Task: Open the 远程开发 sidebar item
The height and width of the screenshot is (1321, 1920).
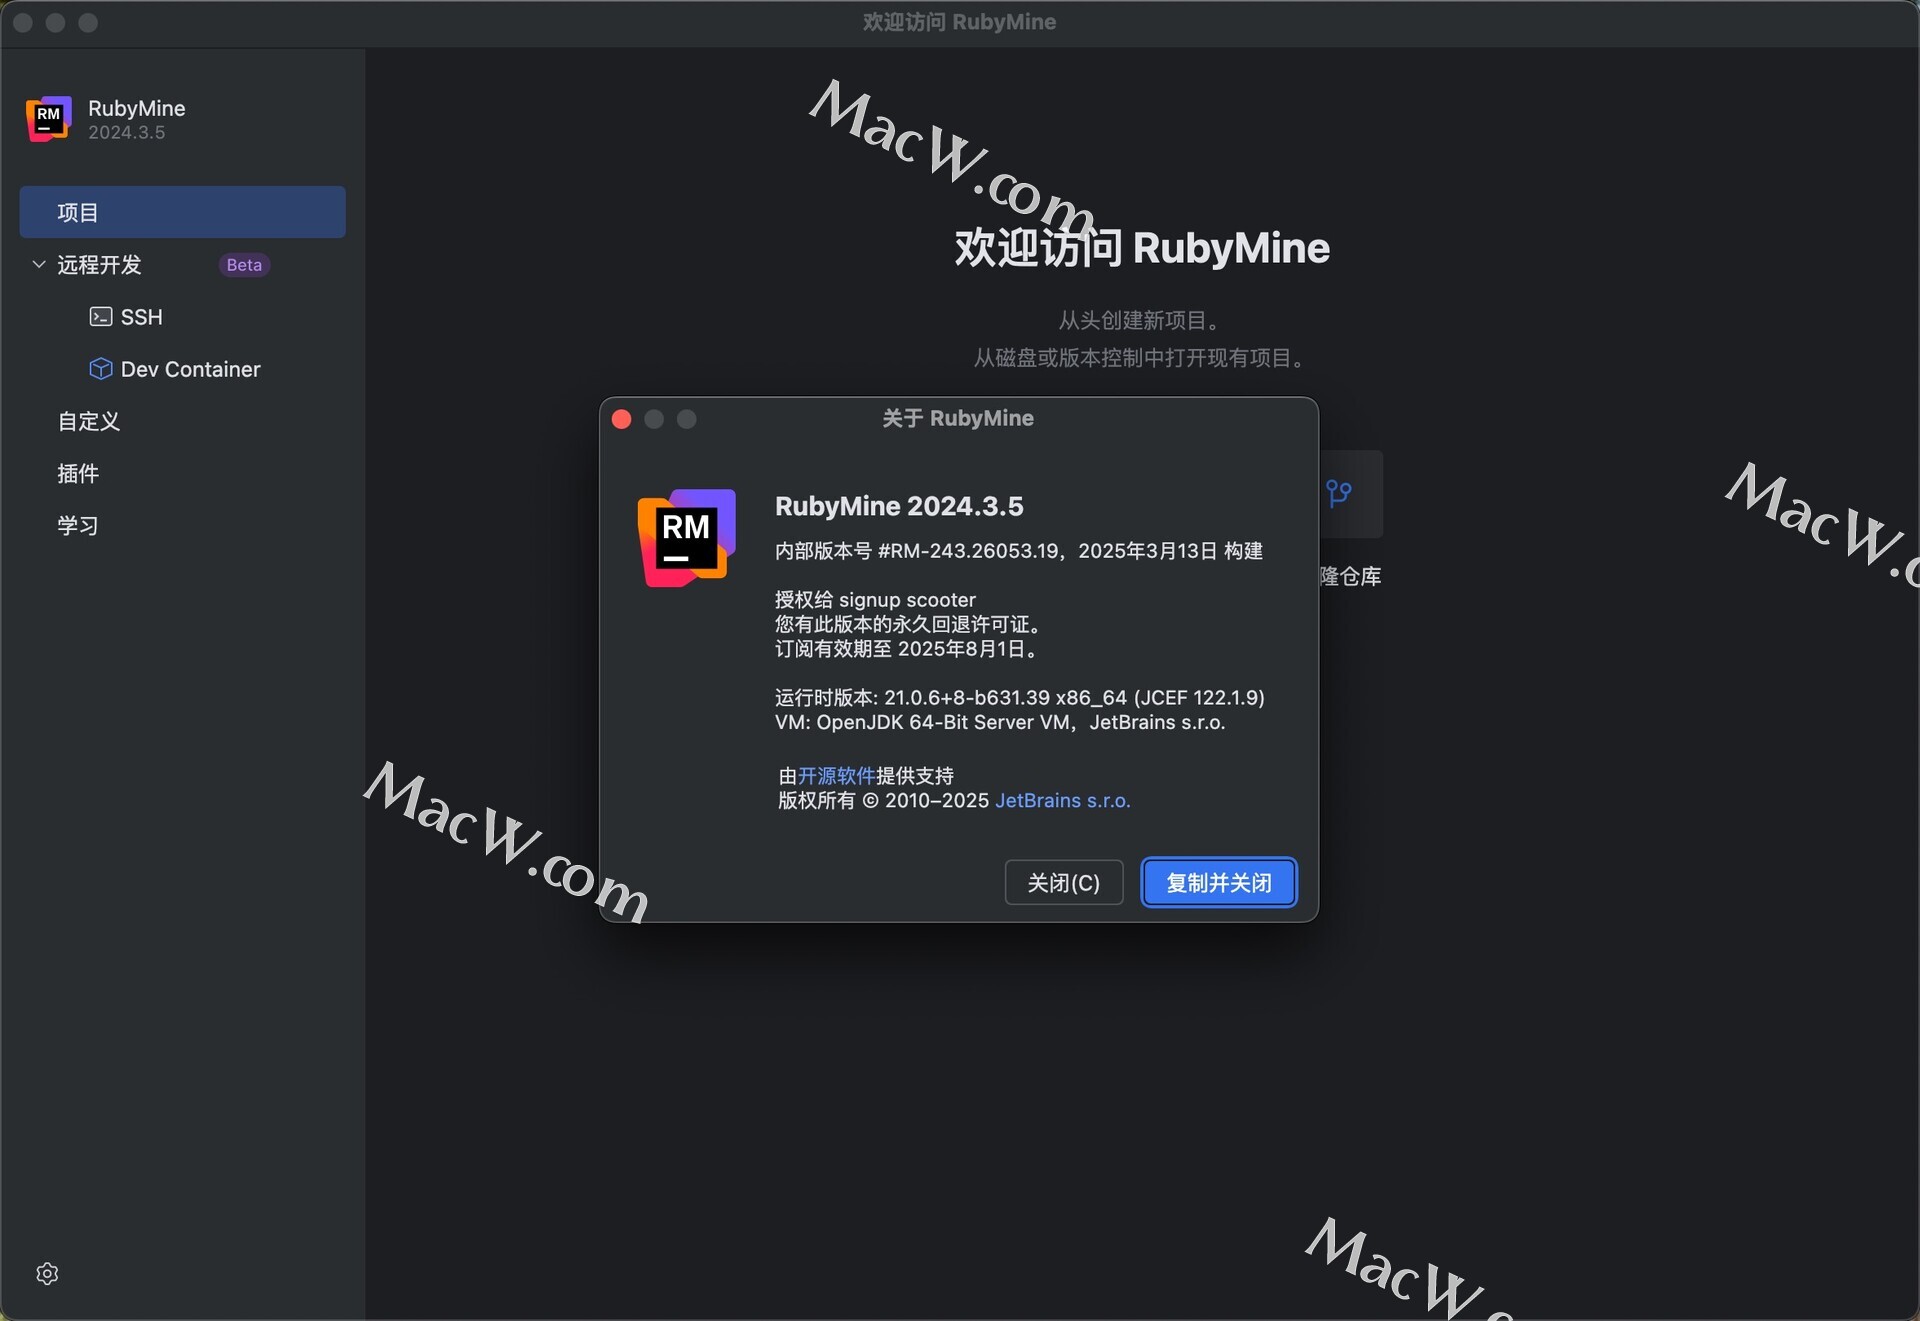Action: (x=99, y=265)
